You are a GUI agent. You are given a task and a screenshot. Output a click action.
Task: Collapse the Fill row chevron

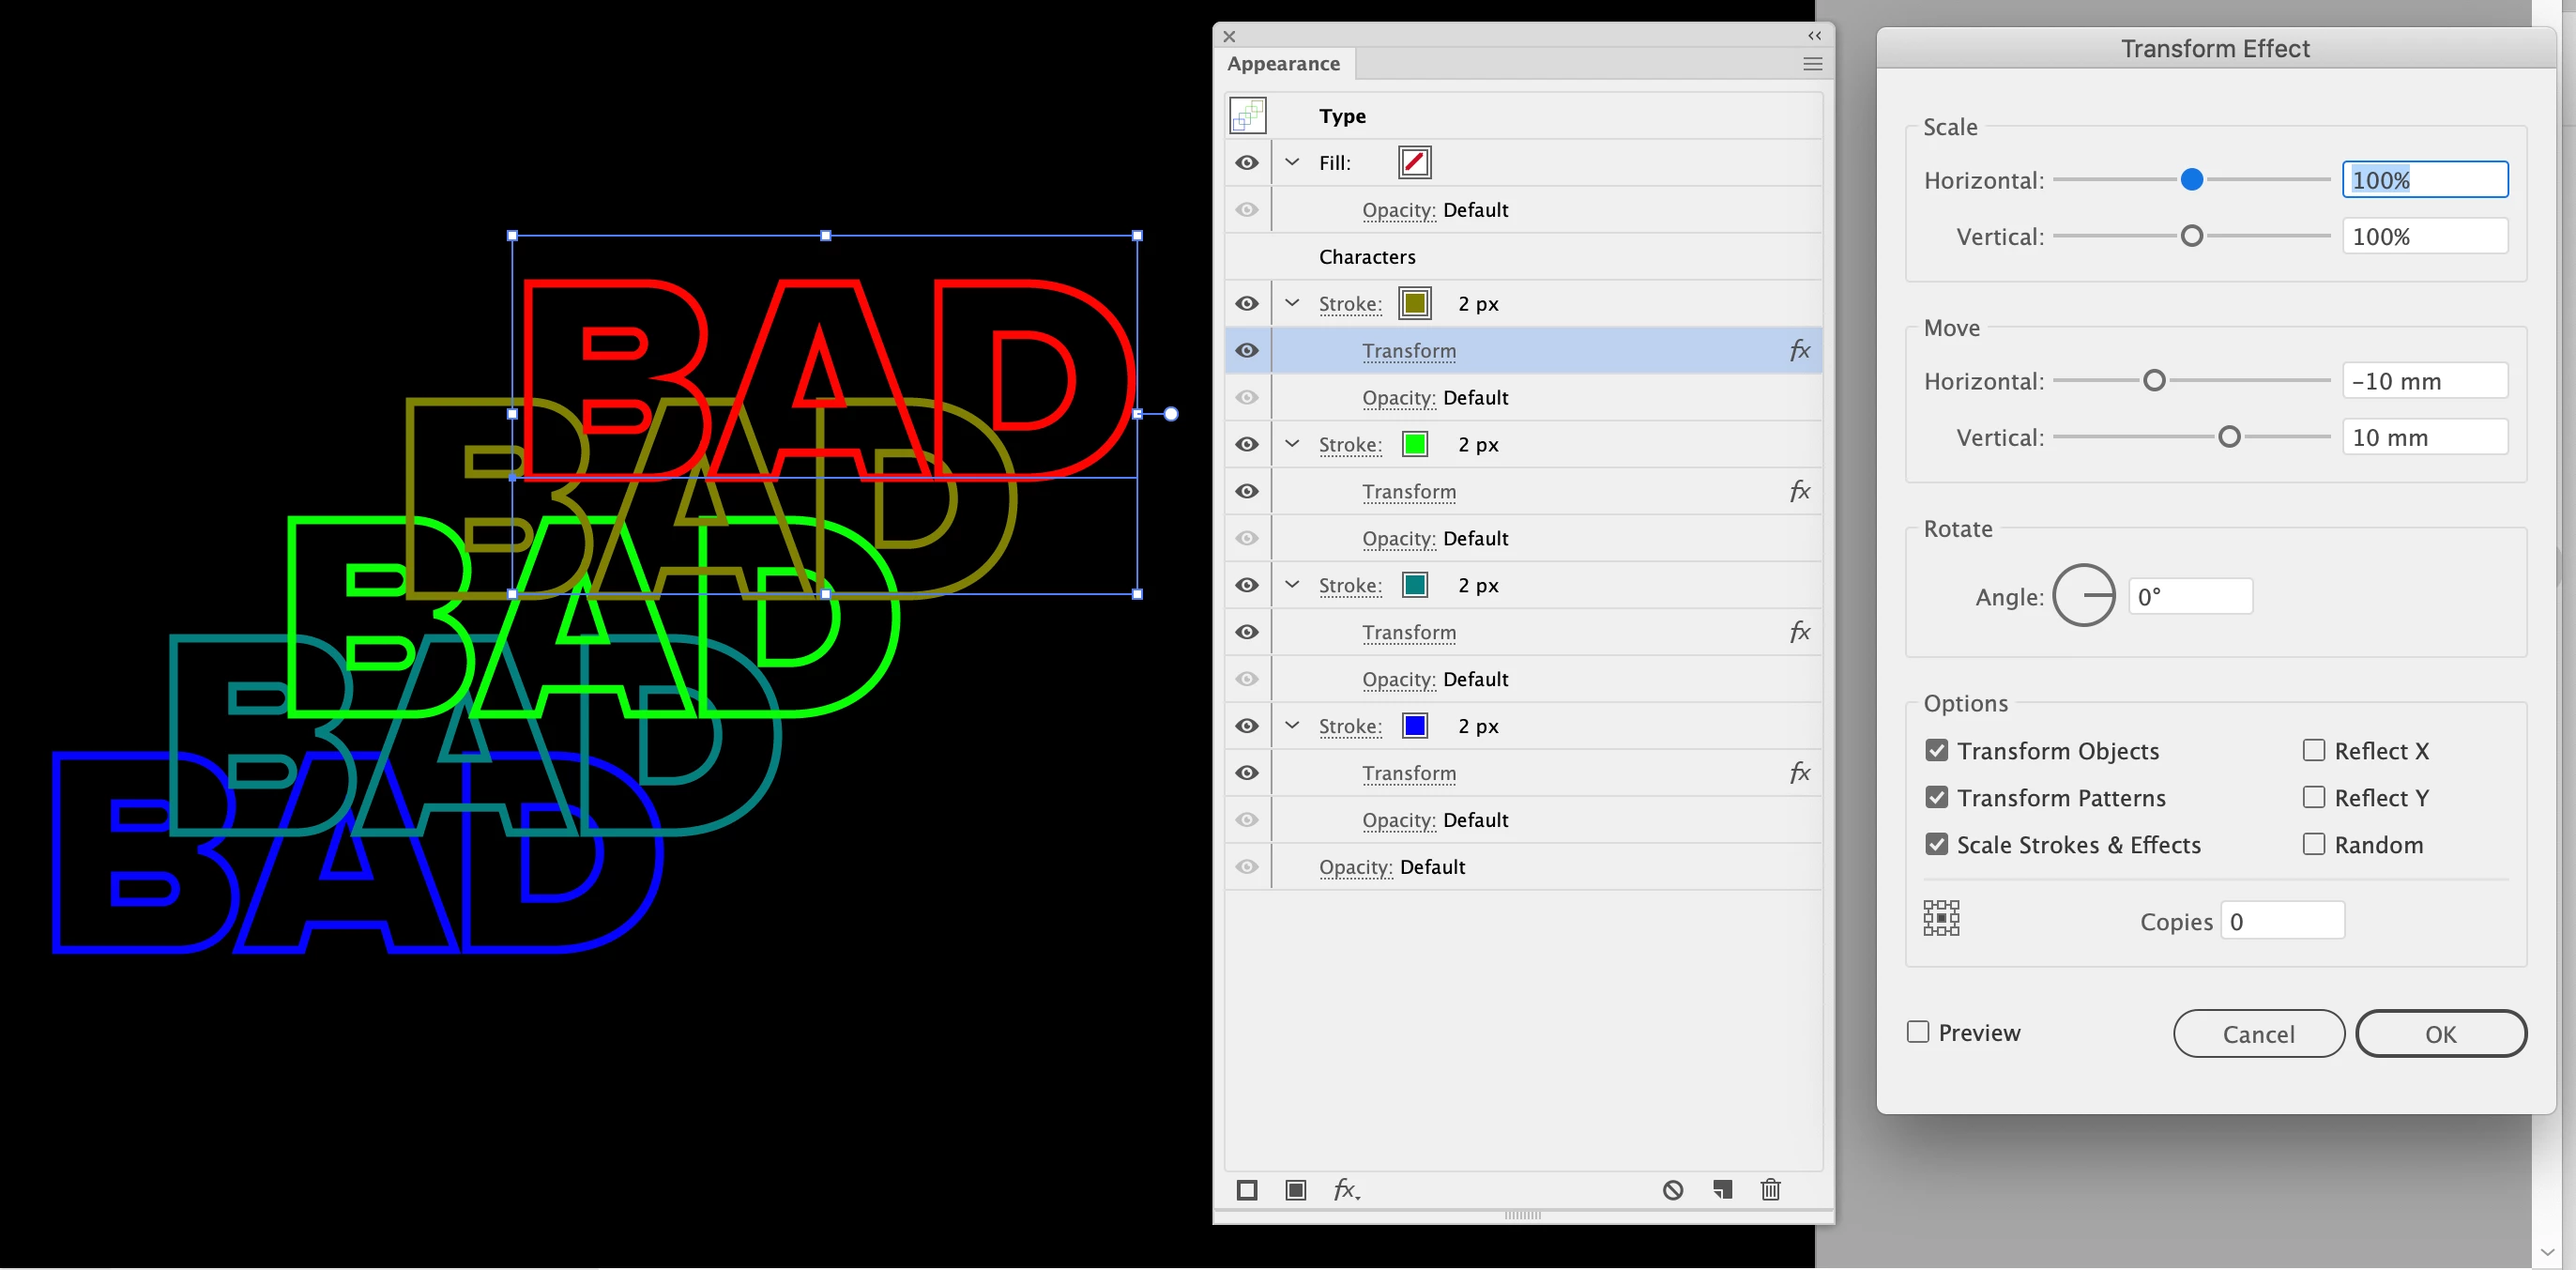tap(1292, 162)
